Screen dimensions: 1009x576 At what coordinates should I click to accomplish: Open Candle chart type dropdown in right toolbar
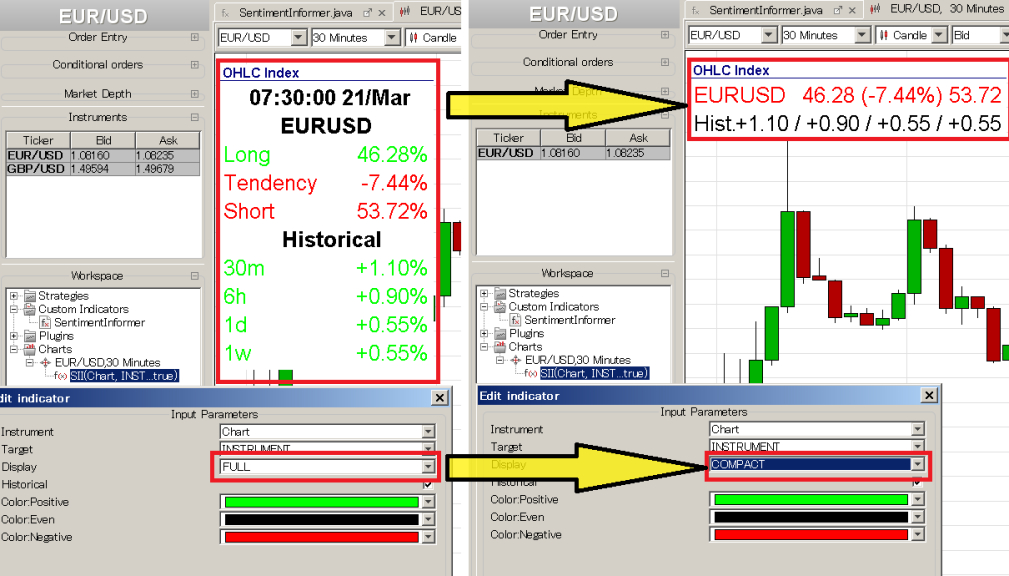click(x=939, y=35)
